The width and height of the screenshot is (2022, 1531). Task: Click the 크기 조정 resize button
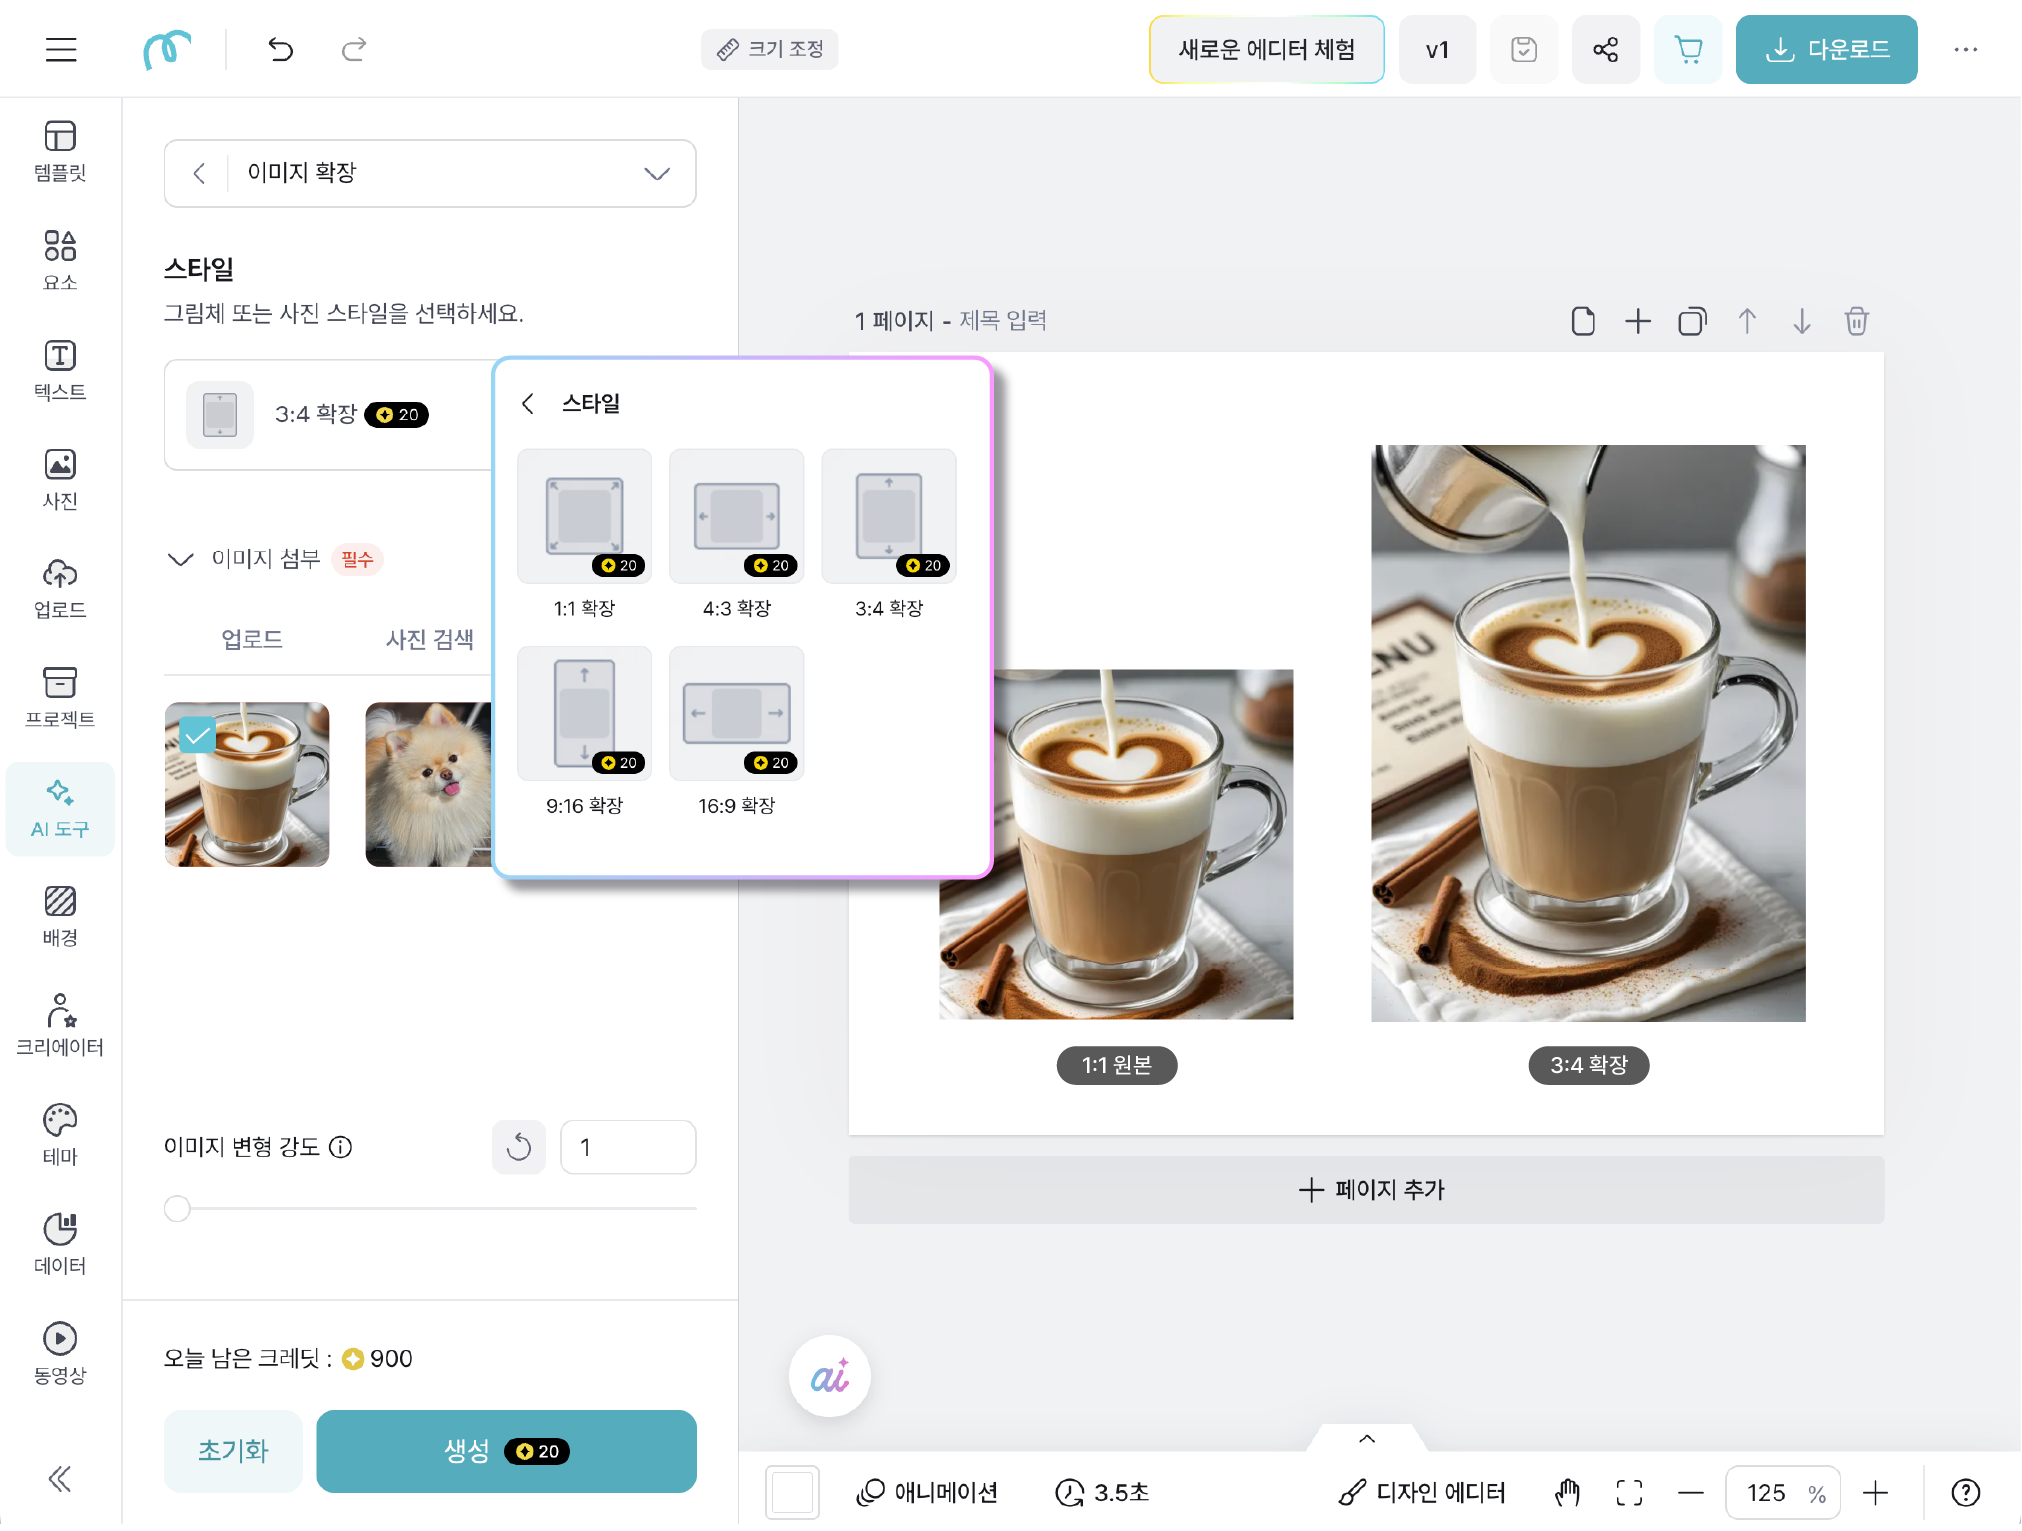click(770, 49)
